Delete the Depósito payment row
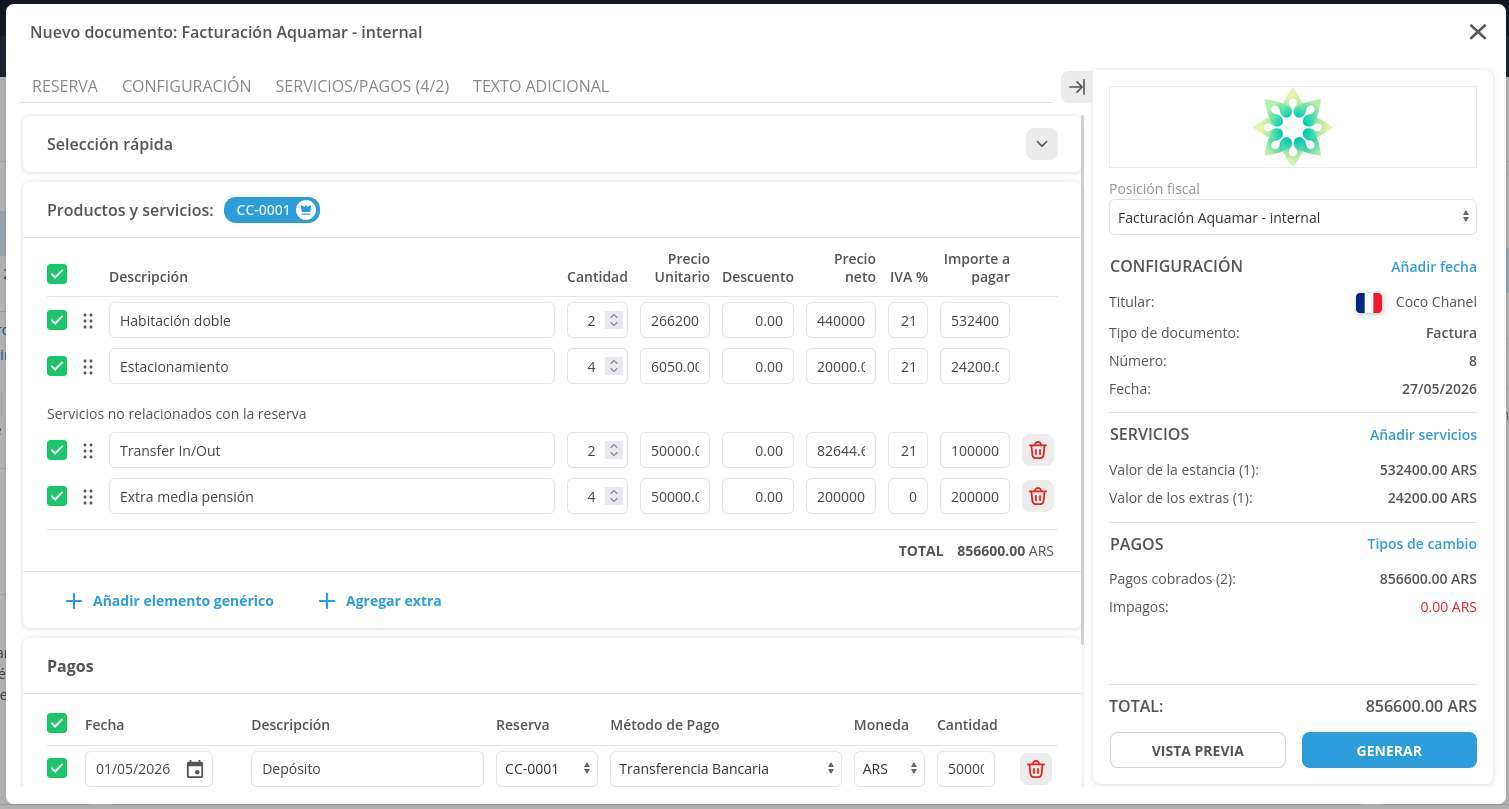Screen dimensions: 1509x809 pos(1035,769)
